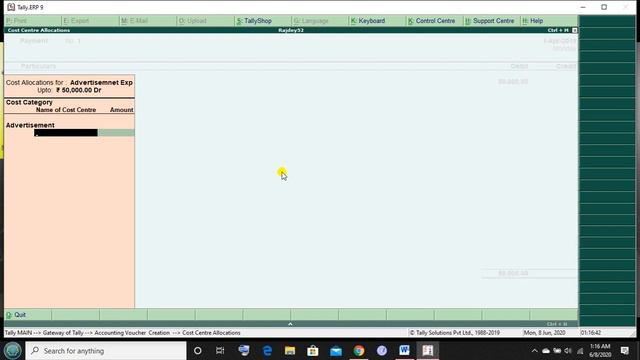640x360 pixels.
Task: Click the 50,000.00 Dr upto amount
Action: tap(79, 90)
